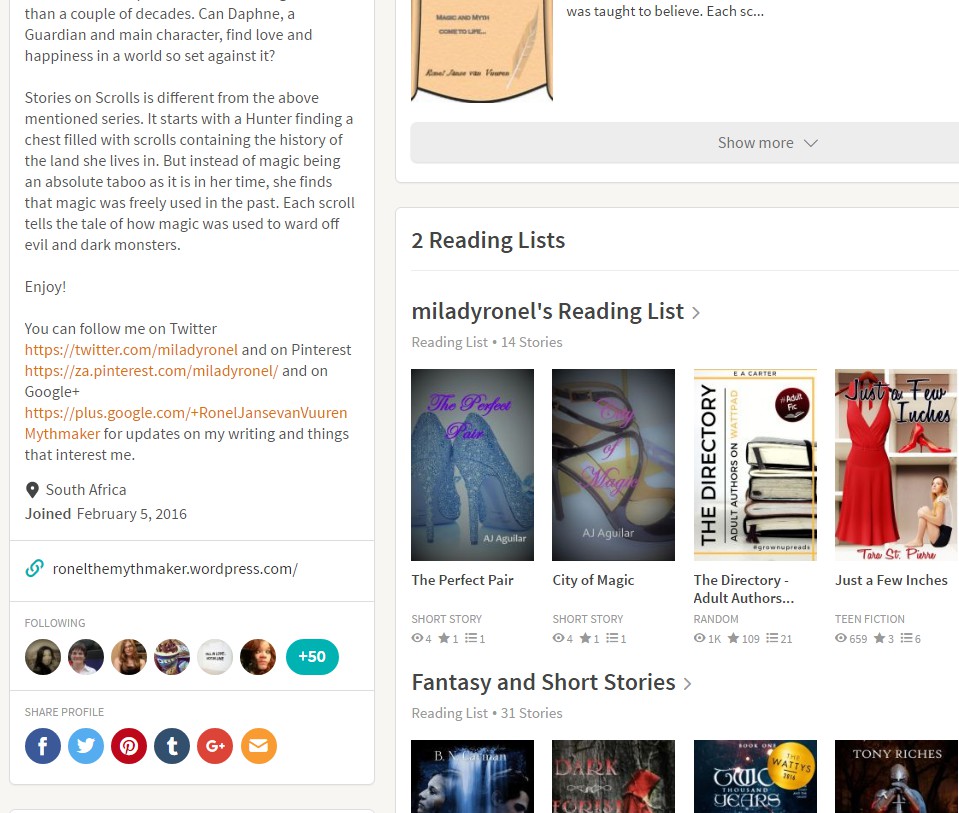Show the +50 more following users
This screenshot has width=959, height=813.
(x=312, y=656)
